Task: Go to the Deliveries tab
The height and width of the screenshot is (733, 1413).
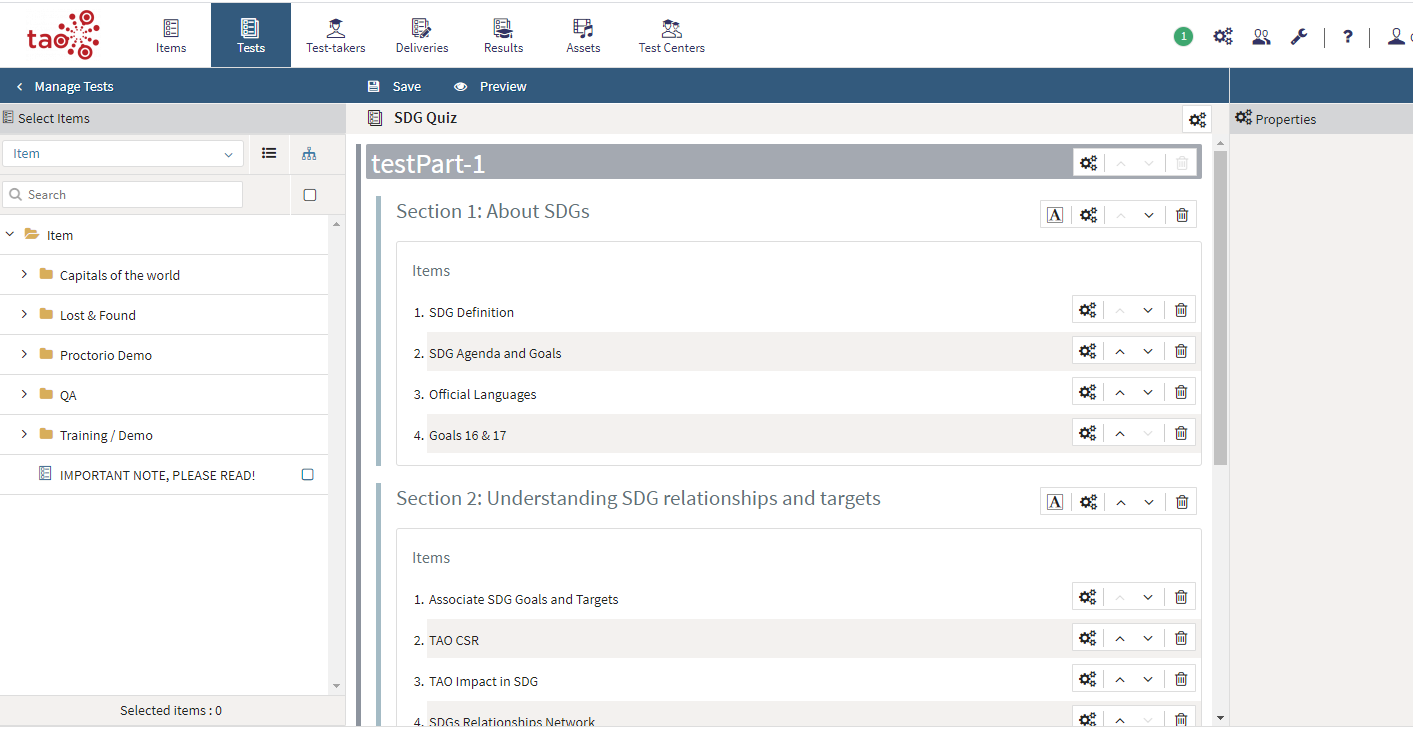Action: [x=422, y=35]
